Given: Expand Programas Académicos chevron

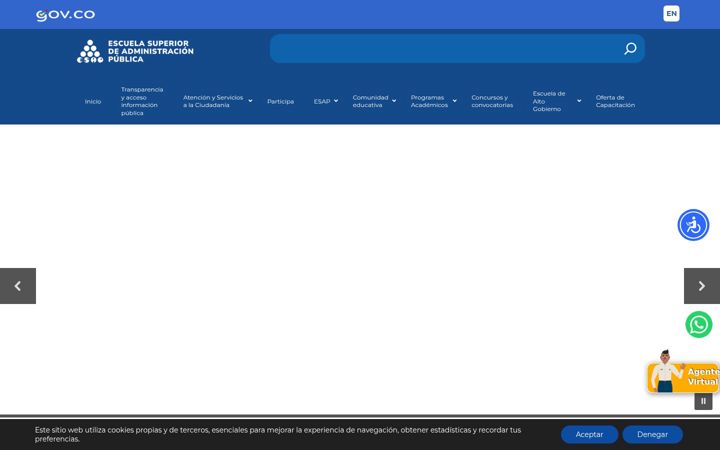Looking at the screenshot, I should coord(455,101).
